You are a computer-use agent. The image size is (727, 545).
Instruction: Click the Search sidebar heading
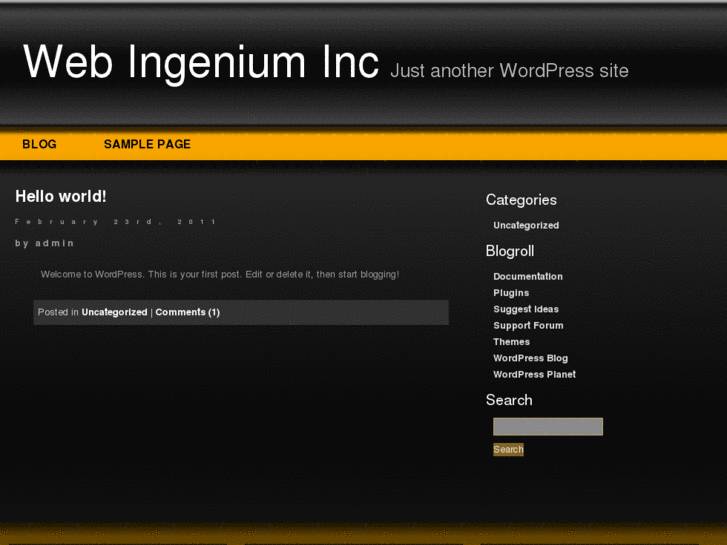[x=509, y=400]
